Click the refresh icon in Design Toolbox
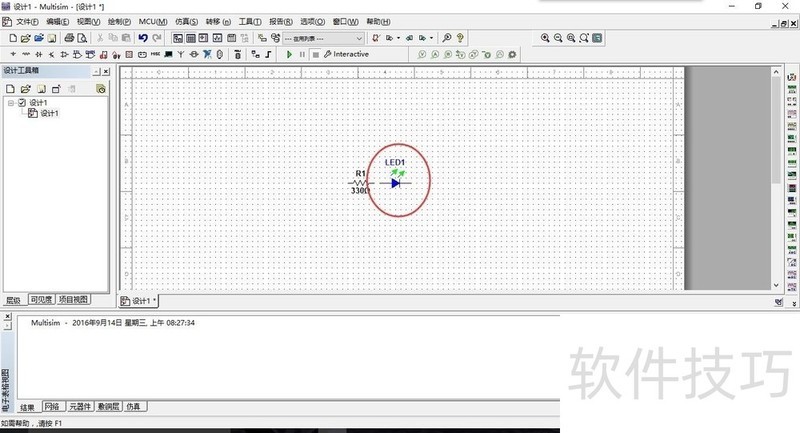Viewport: 800px width, 433px height. click(101, 89)
